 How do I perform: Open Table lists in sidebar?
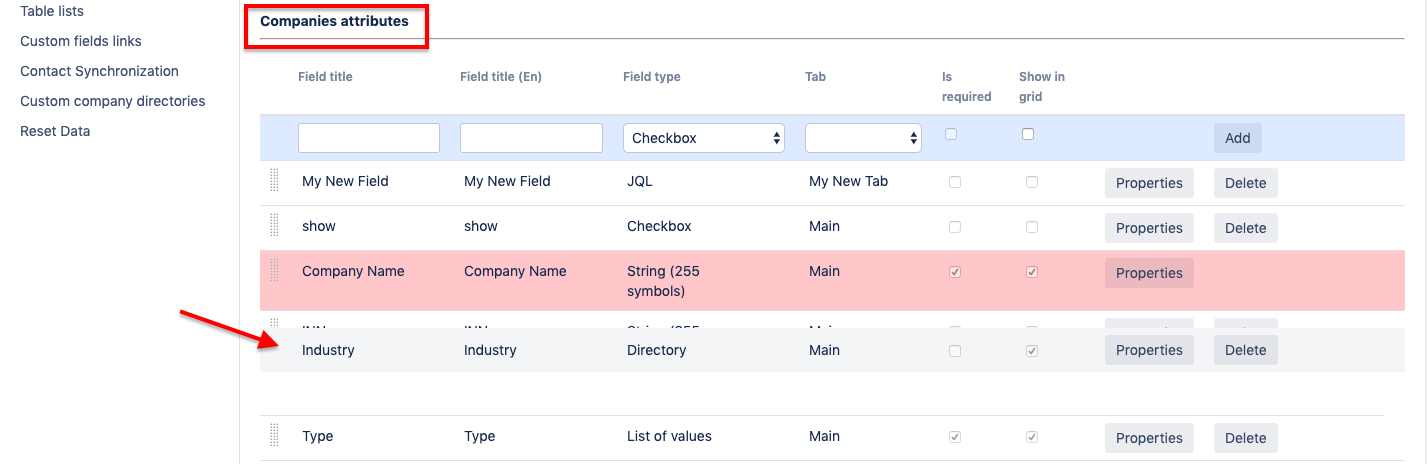click(52, 11)
